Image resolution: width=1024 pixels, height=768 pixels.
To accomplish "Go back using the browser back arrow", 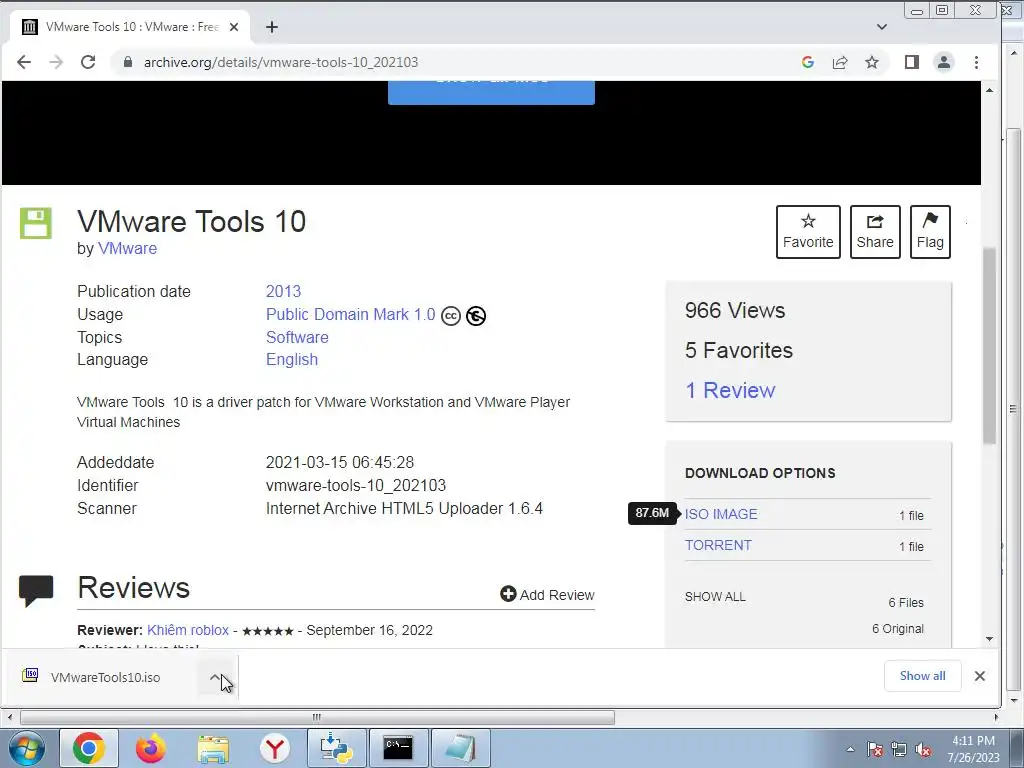I will 24,62.
